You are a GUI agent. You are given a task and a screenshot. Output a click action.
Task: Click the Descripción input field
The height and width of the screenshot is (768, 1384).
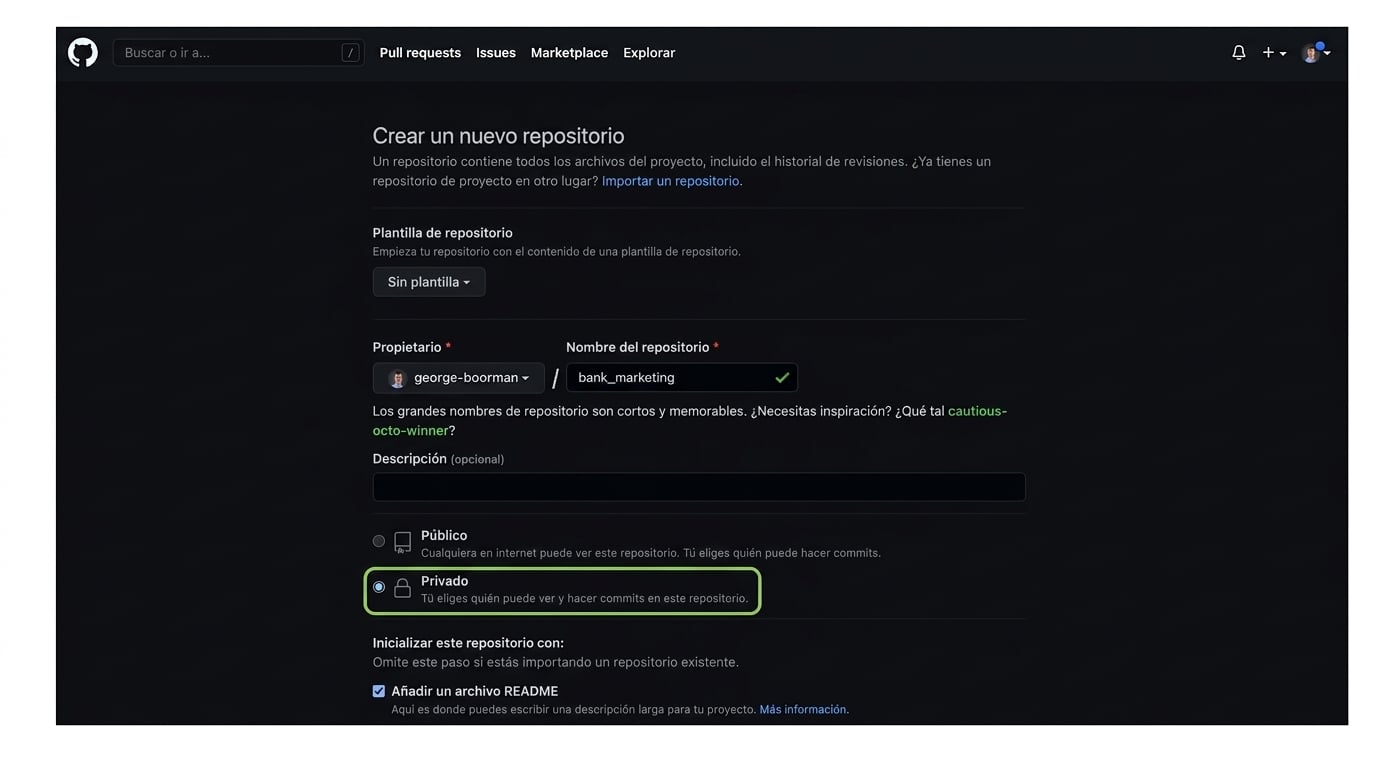click(699, 487)
